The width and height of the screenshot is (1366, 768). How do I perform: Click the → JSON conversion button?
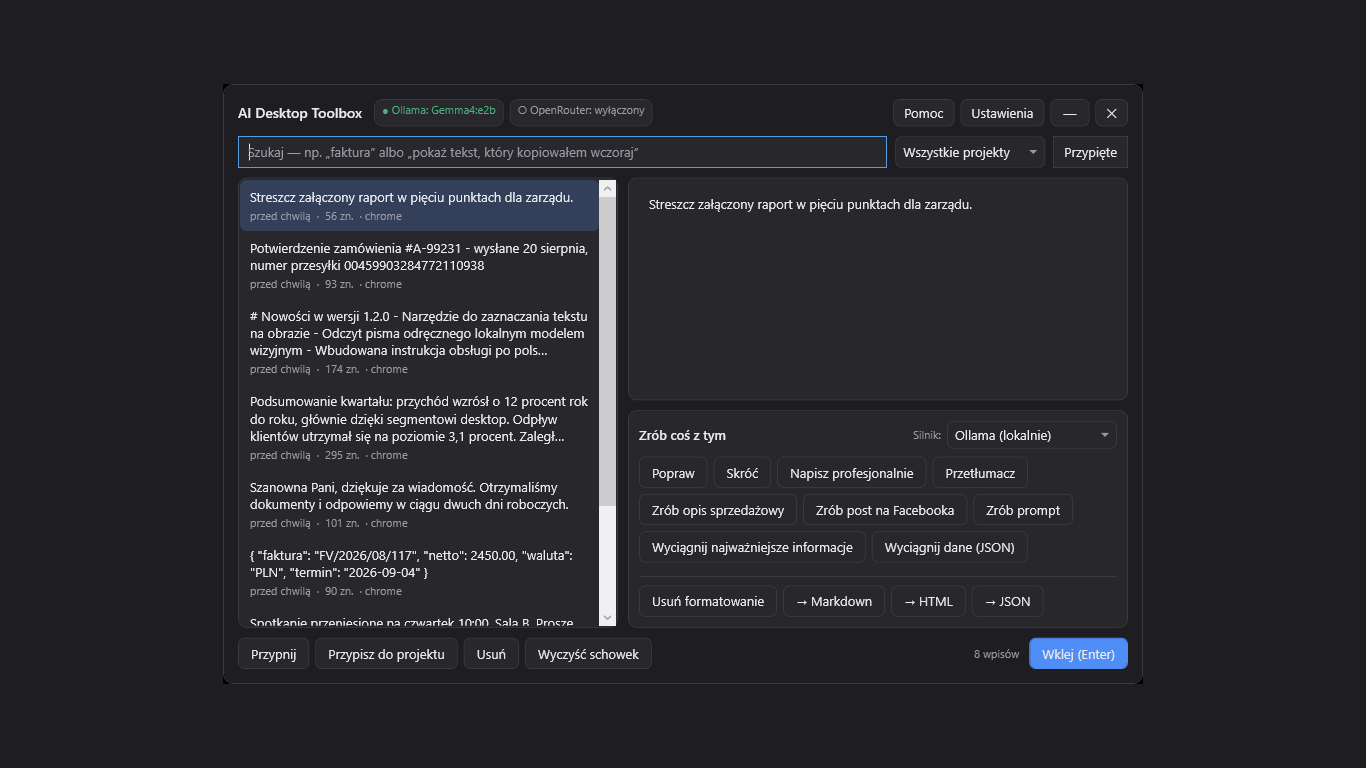coord(1008,601)
